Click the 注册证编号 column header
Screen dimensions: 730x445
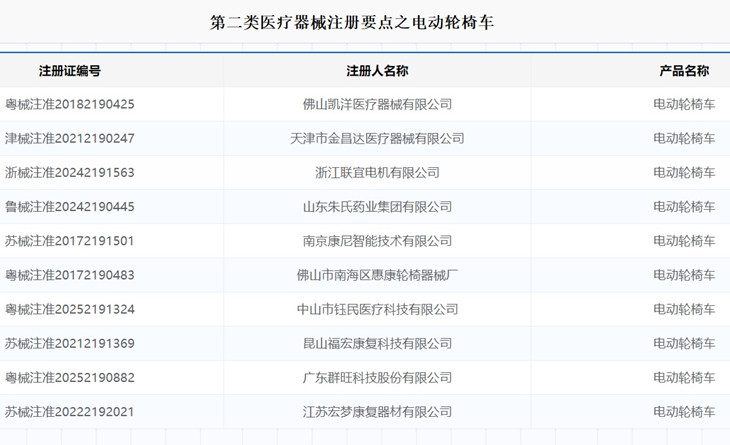coord(70,71)
